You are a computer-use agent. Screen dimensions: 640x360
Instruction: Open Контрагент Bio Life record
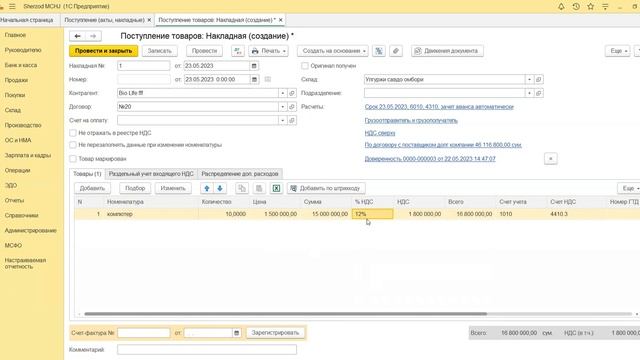[x=292, y=93]
